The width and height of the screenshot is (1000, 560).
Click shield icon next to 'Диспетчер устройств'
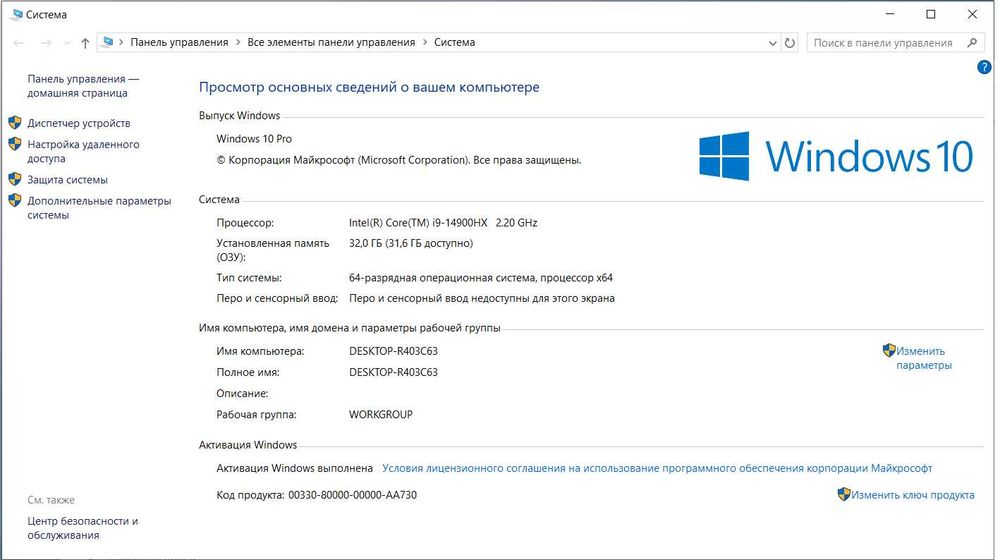(x=15, y=122)
